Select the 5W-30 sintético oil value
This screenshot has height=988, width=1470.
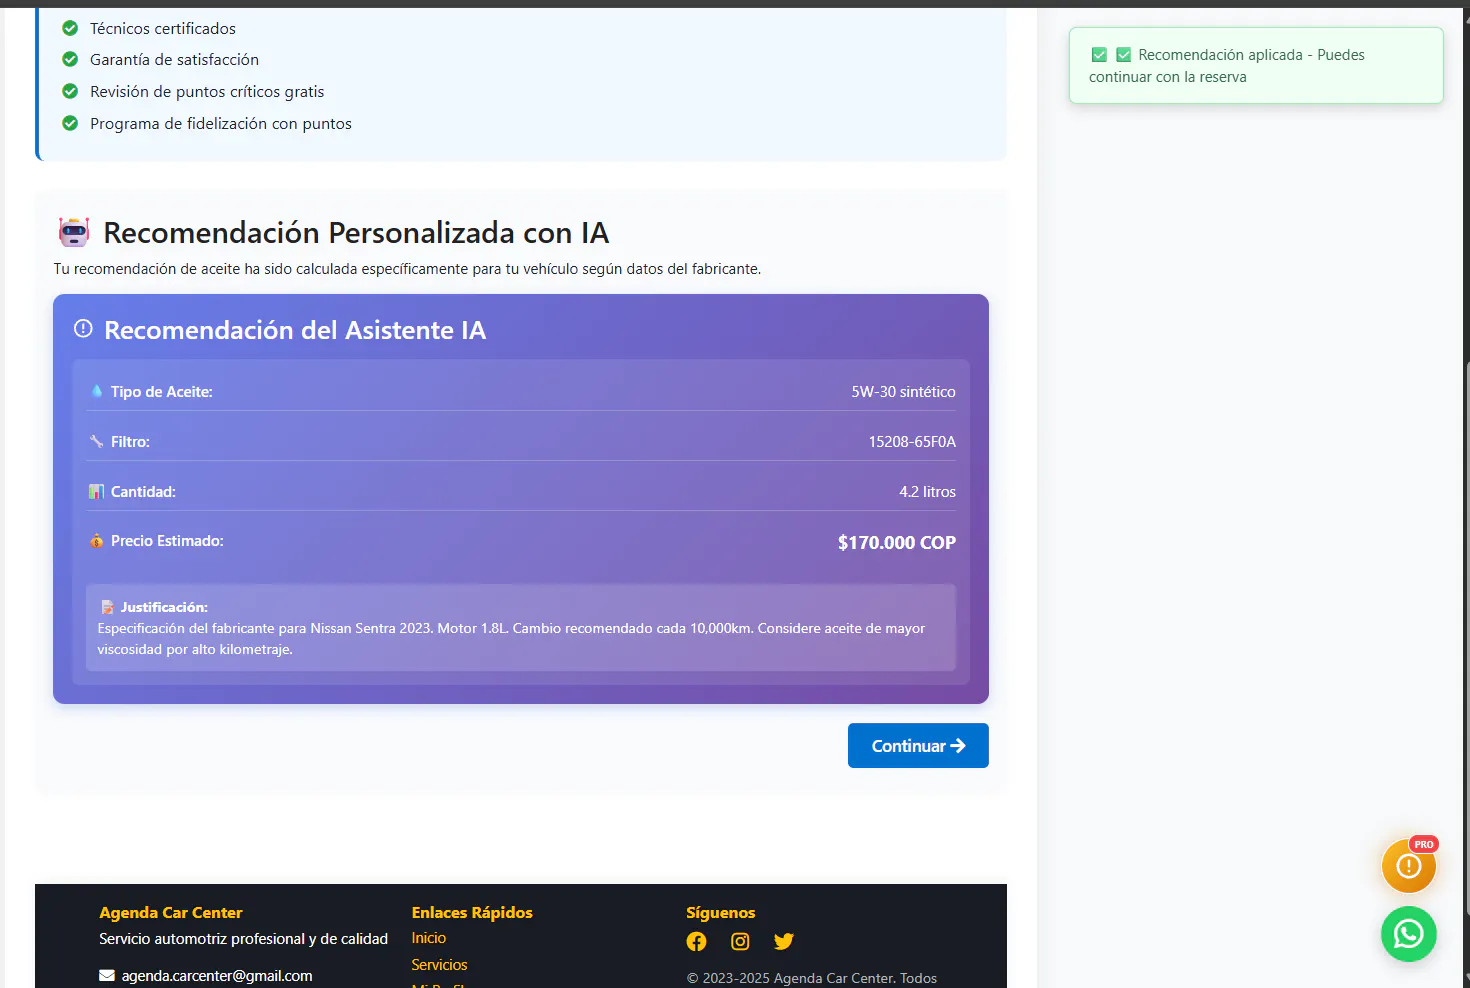[903, 392]
